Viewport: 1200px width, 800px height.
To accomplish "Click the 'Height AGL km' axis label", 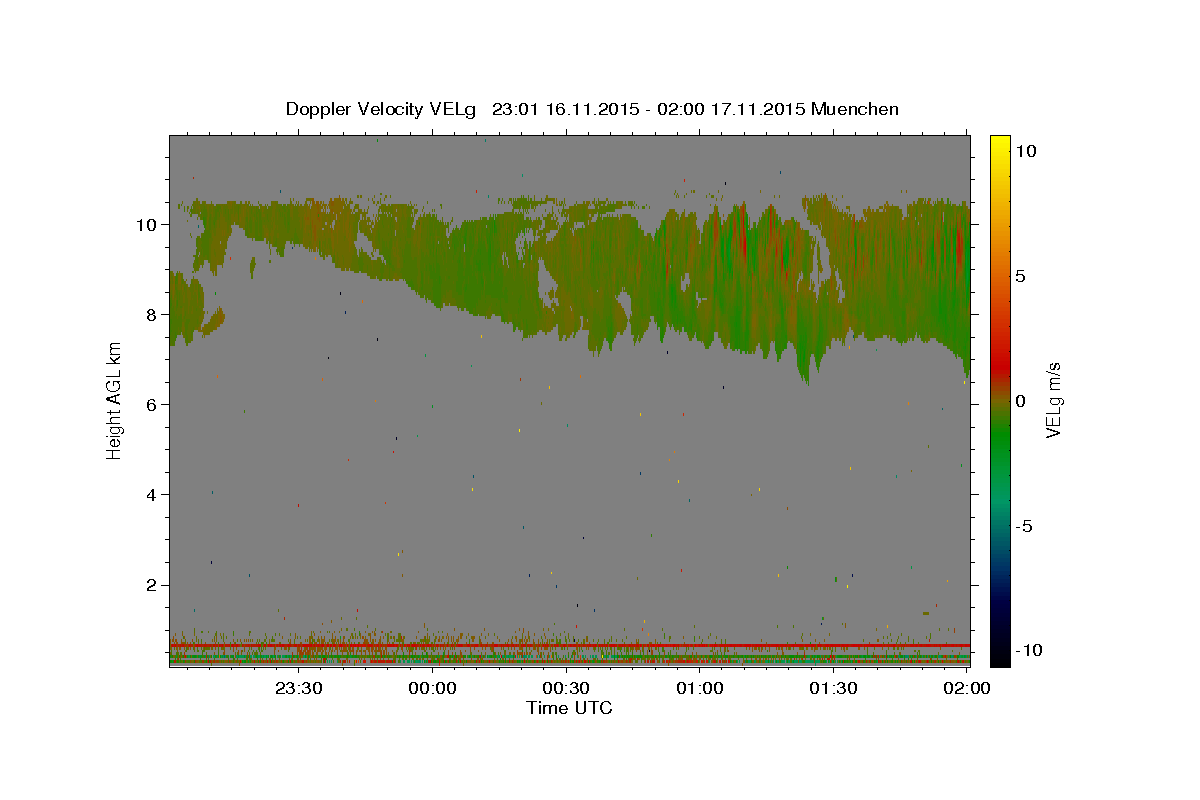I will pyautogui.click(x=114, y=401).
